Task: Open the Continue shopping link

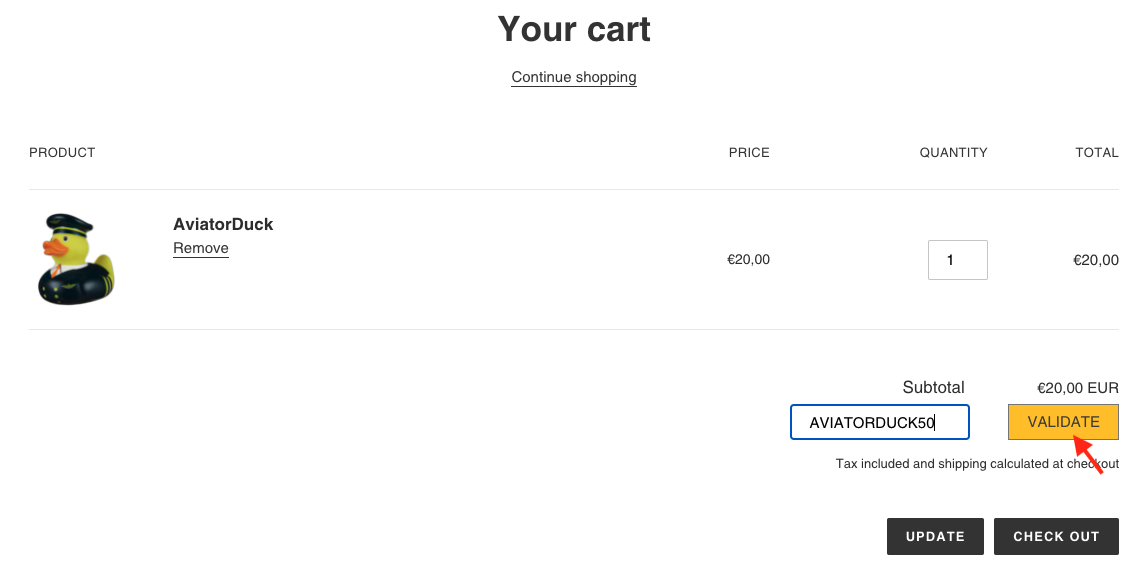Action: click(574, 77)
